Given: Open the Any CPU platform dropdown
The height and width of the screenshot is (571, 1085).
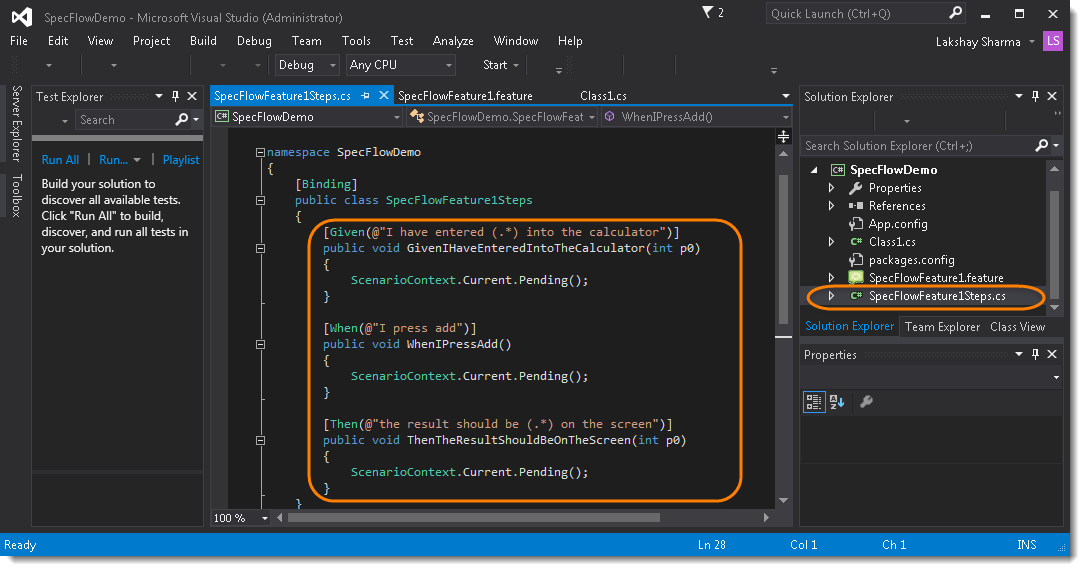Looking at the screenshot, I should click(448, 65).
